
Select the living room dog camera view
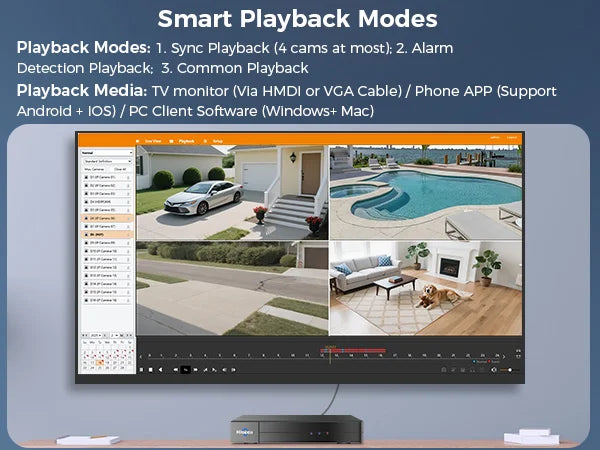426,288
